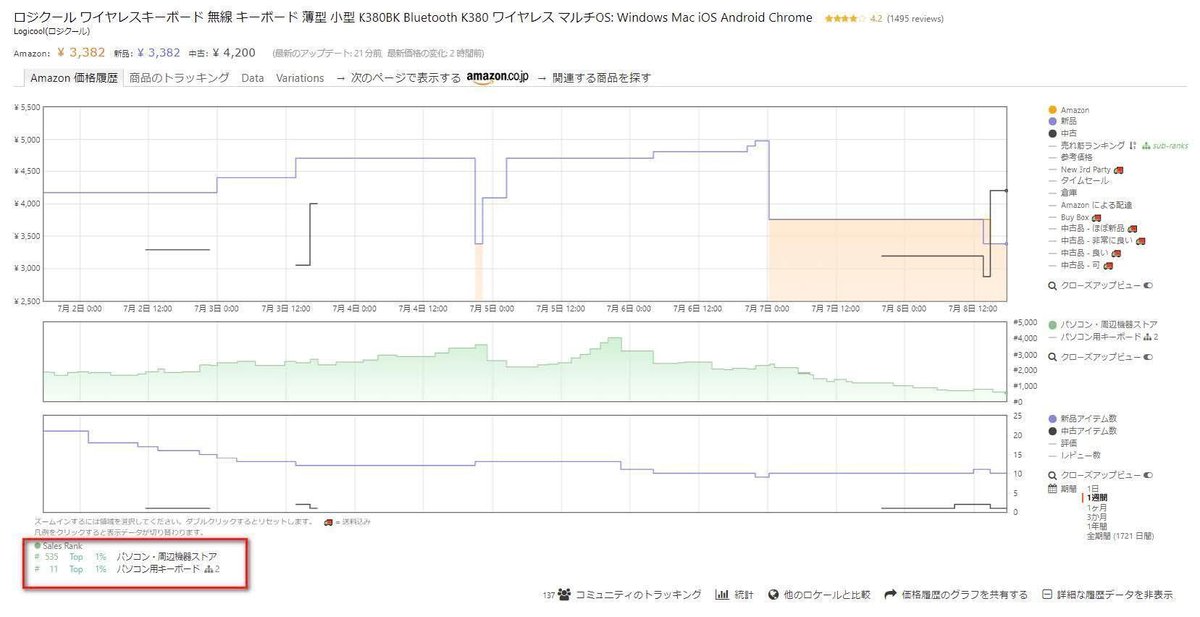Viewport: 1200px width, 617px height.
Task: Click the truck icon beside Buy Box
Action: [1097, 217]
